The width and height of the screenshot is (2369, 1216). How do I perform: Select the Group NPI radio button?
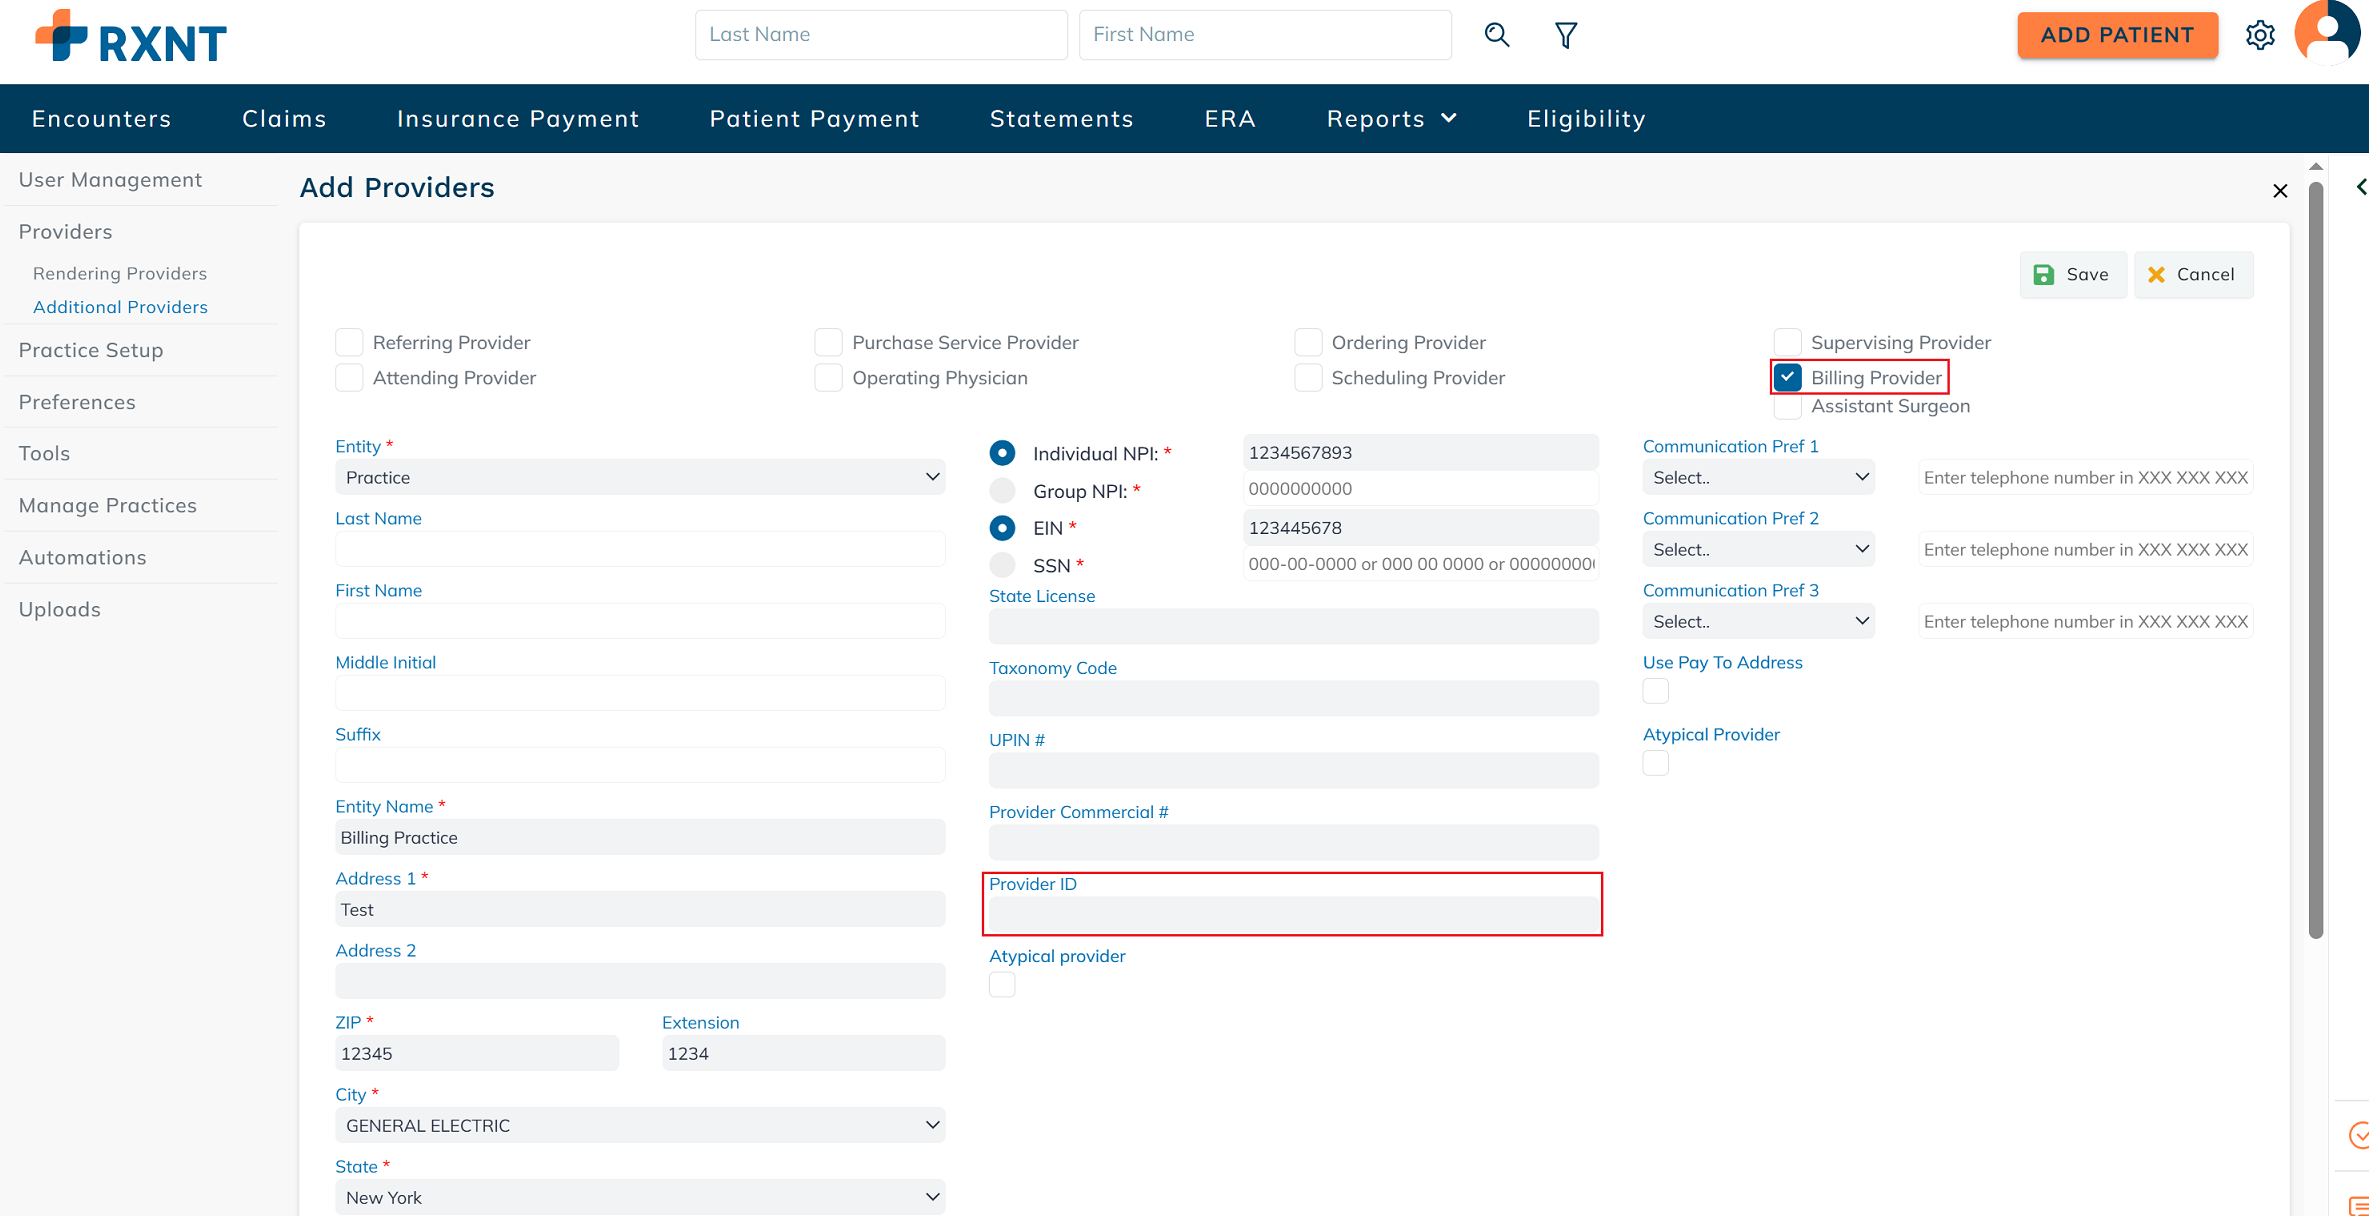coord(1002,490)
